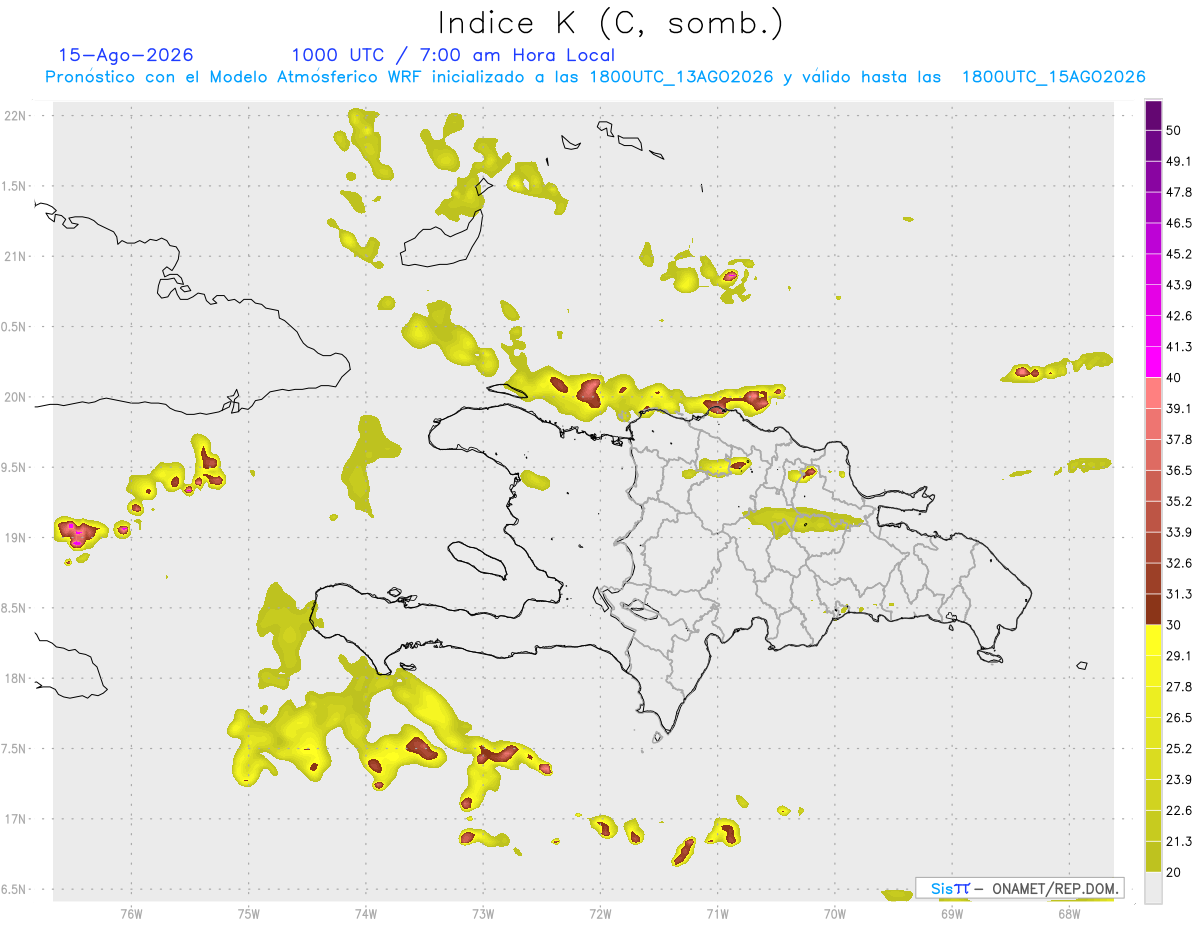Image resolution: width=1200 pixels, height=927 pixels.
Task: Click the "21.3" color scale value
Action: click(x=1179, y=841)
